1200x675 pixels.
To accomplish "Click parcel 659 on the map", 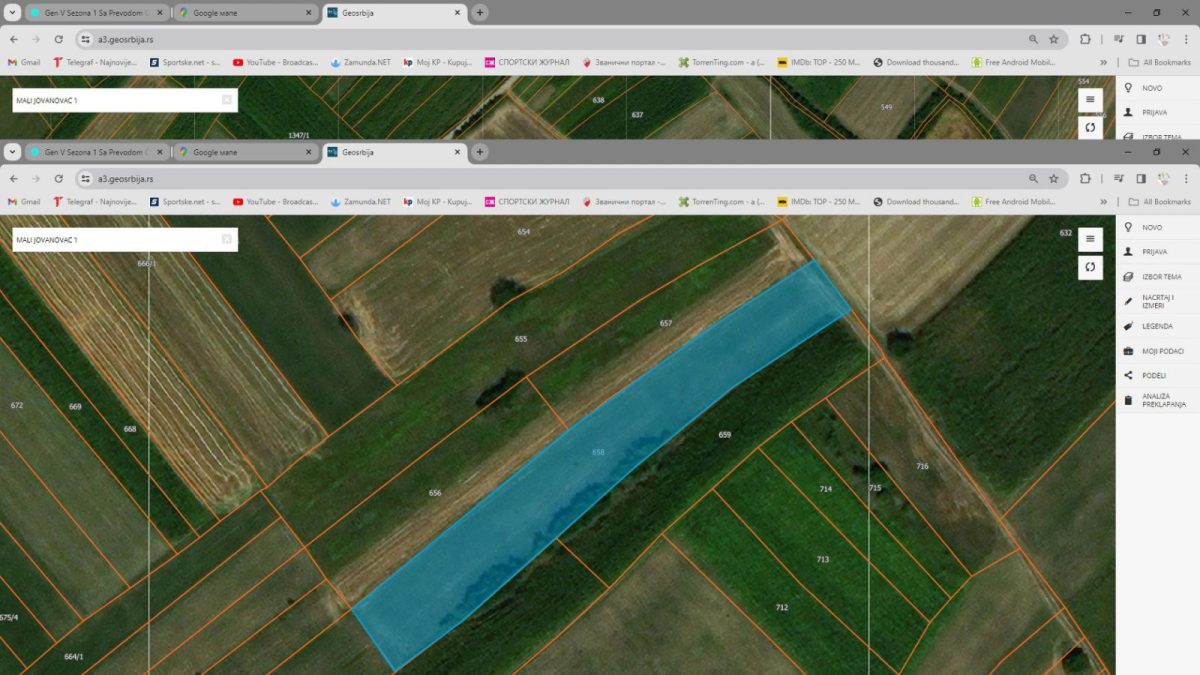I will [725, 435].
